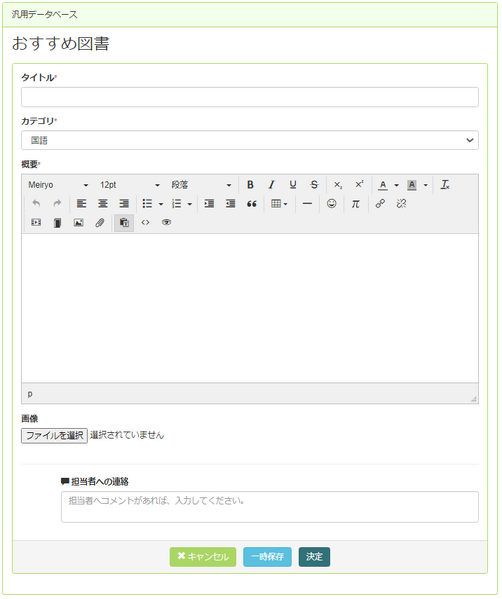Open the 12pt font size dropdown

130,185
